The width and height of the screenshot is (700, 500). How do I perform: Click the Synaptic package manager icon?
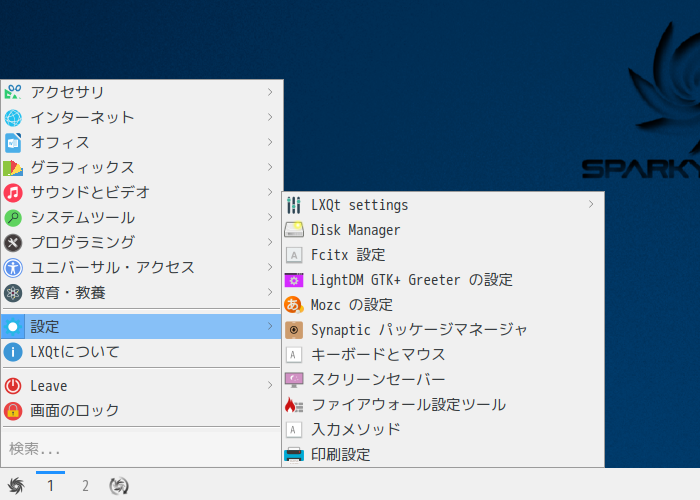pyautogui.click(x=294, y=330)
